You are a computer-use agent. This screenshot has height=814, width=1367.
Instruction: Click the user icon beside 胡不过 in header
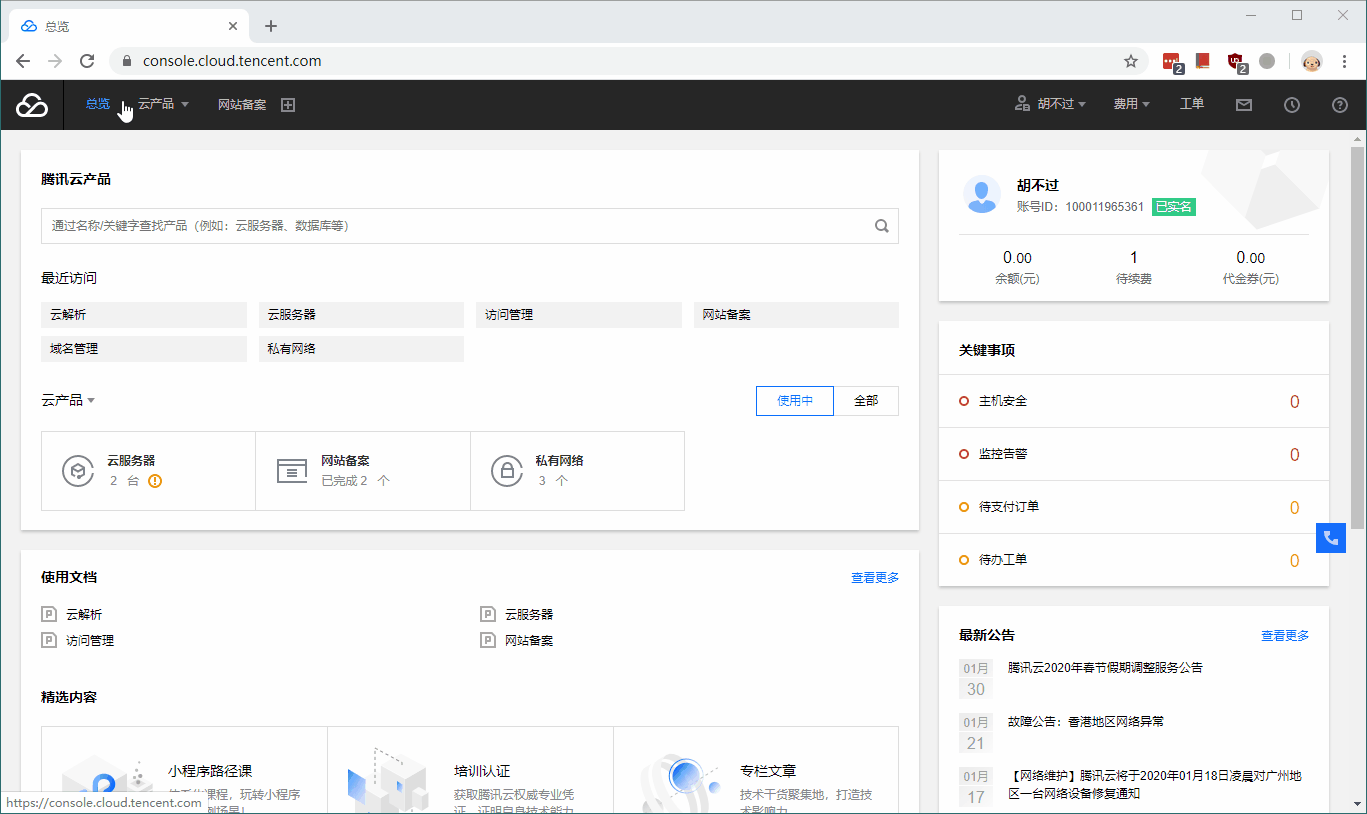(x=1022, y=104)
